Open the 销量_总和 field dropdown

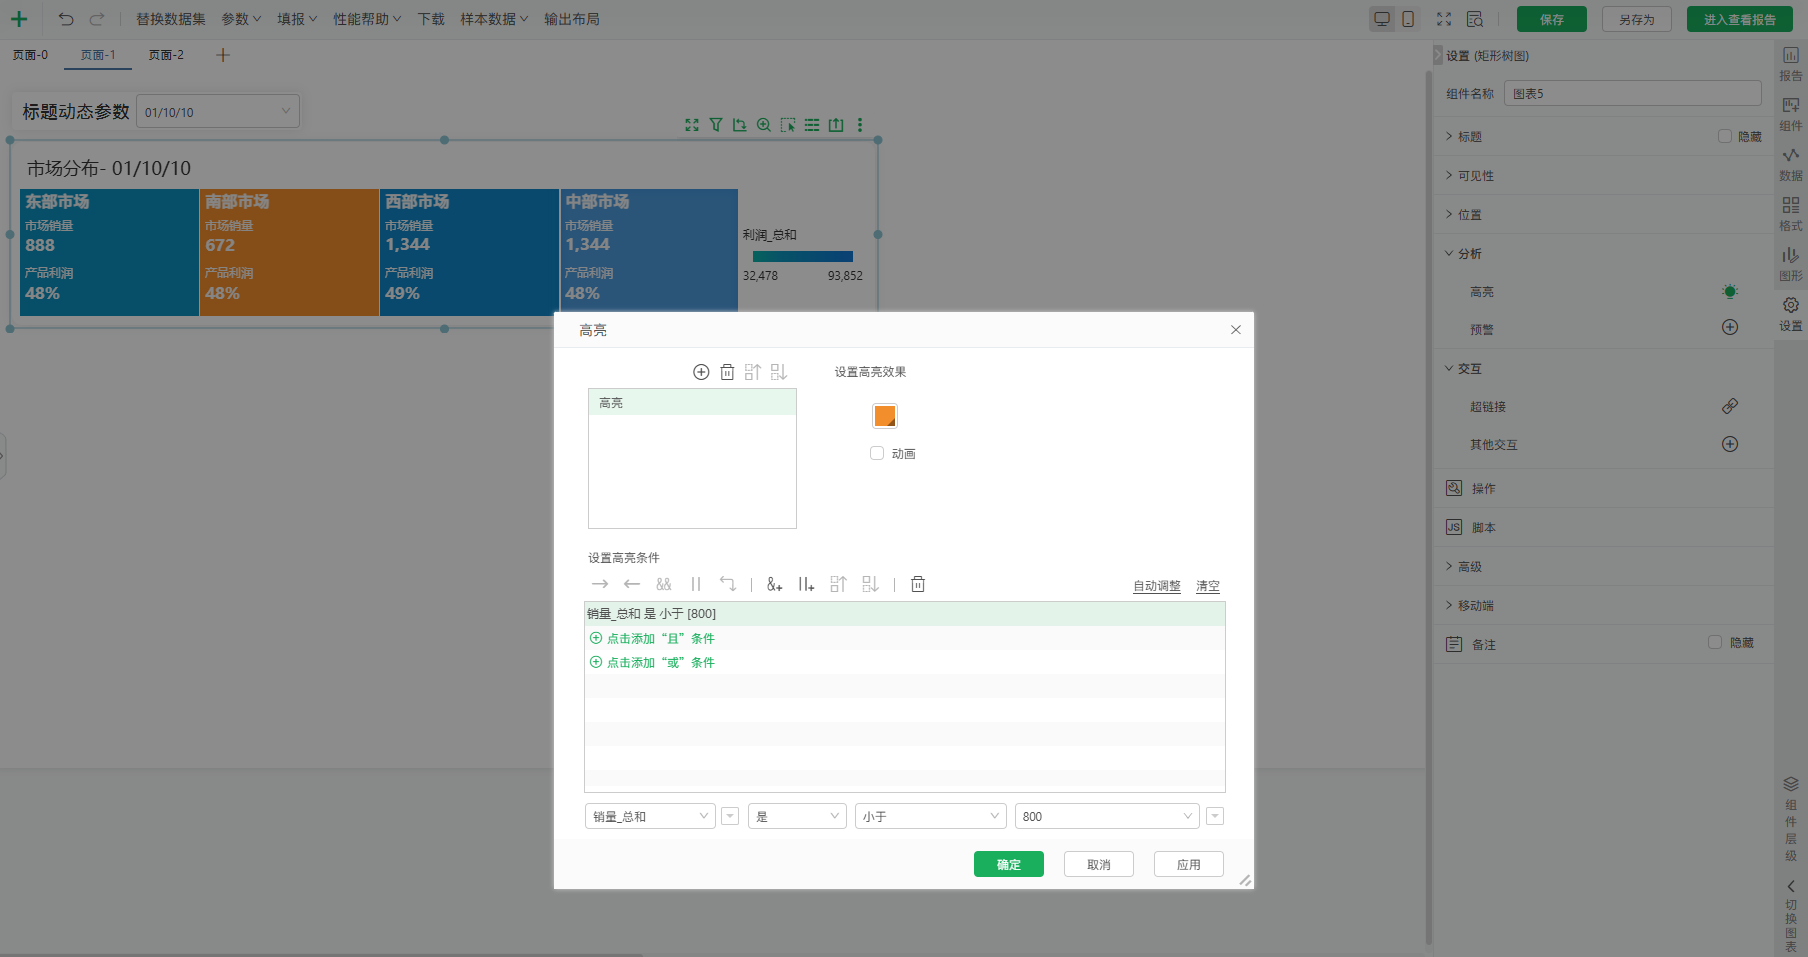point(649,816)
